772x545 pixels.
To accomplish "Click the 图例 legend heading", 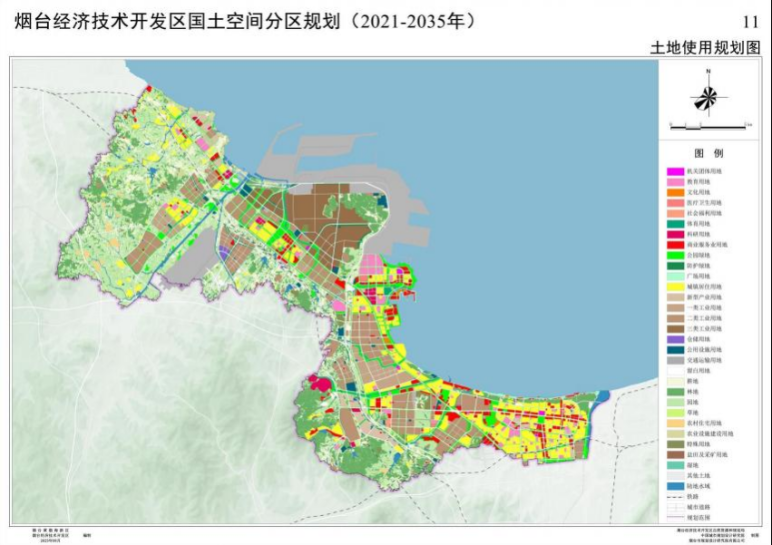I will (x=708, y=154).
